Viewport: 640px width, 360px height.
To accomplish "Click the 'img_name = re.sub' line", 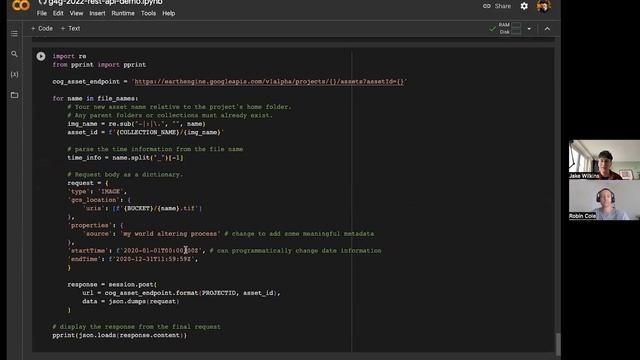I will pos(136,124).
